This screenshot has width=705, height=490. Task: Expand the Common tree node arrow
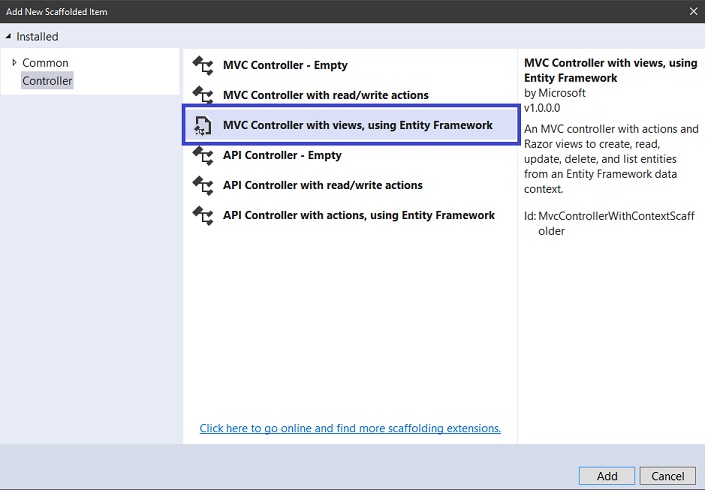[x=14, y=62]
